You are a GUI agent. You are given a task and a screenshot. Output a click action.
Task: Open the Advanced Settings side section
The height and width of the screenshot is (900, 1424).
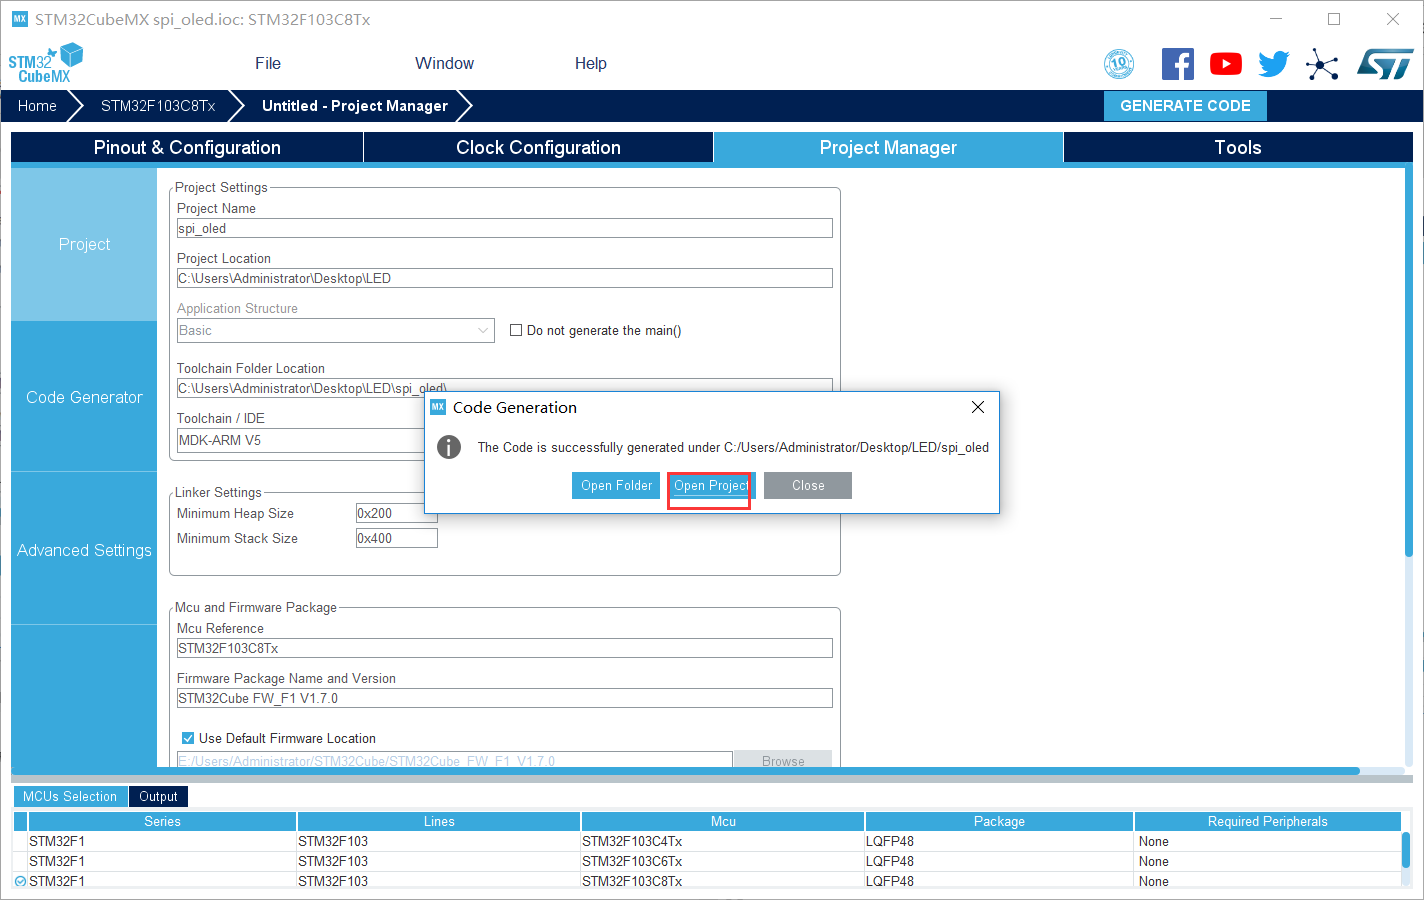tap(84, 550)
